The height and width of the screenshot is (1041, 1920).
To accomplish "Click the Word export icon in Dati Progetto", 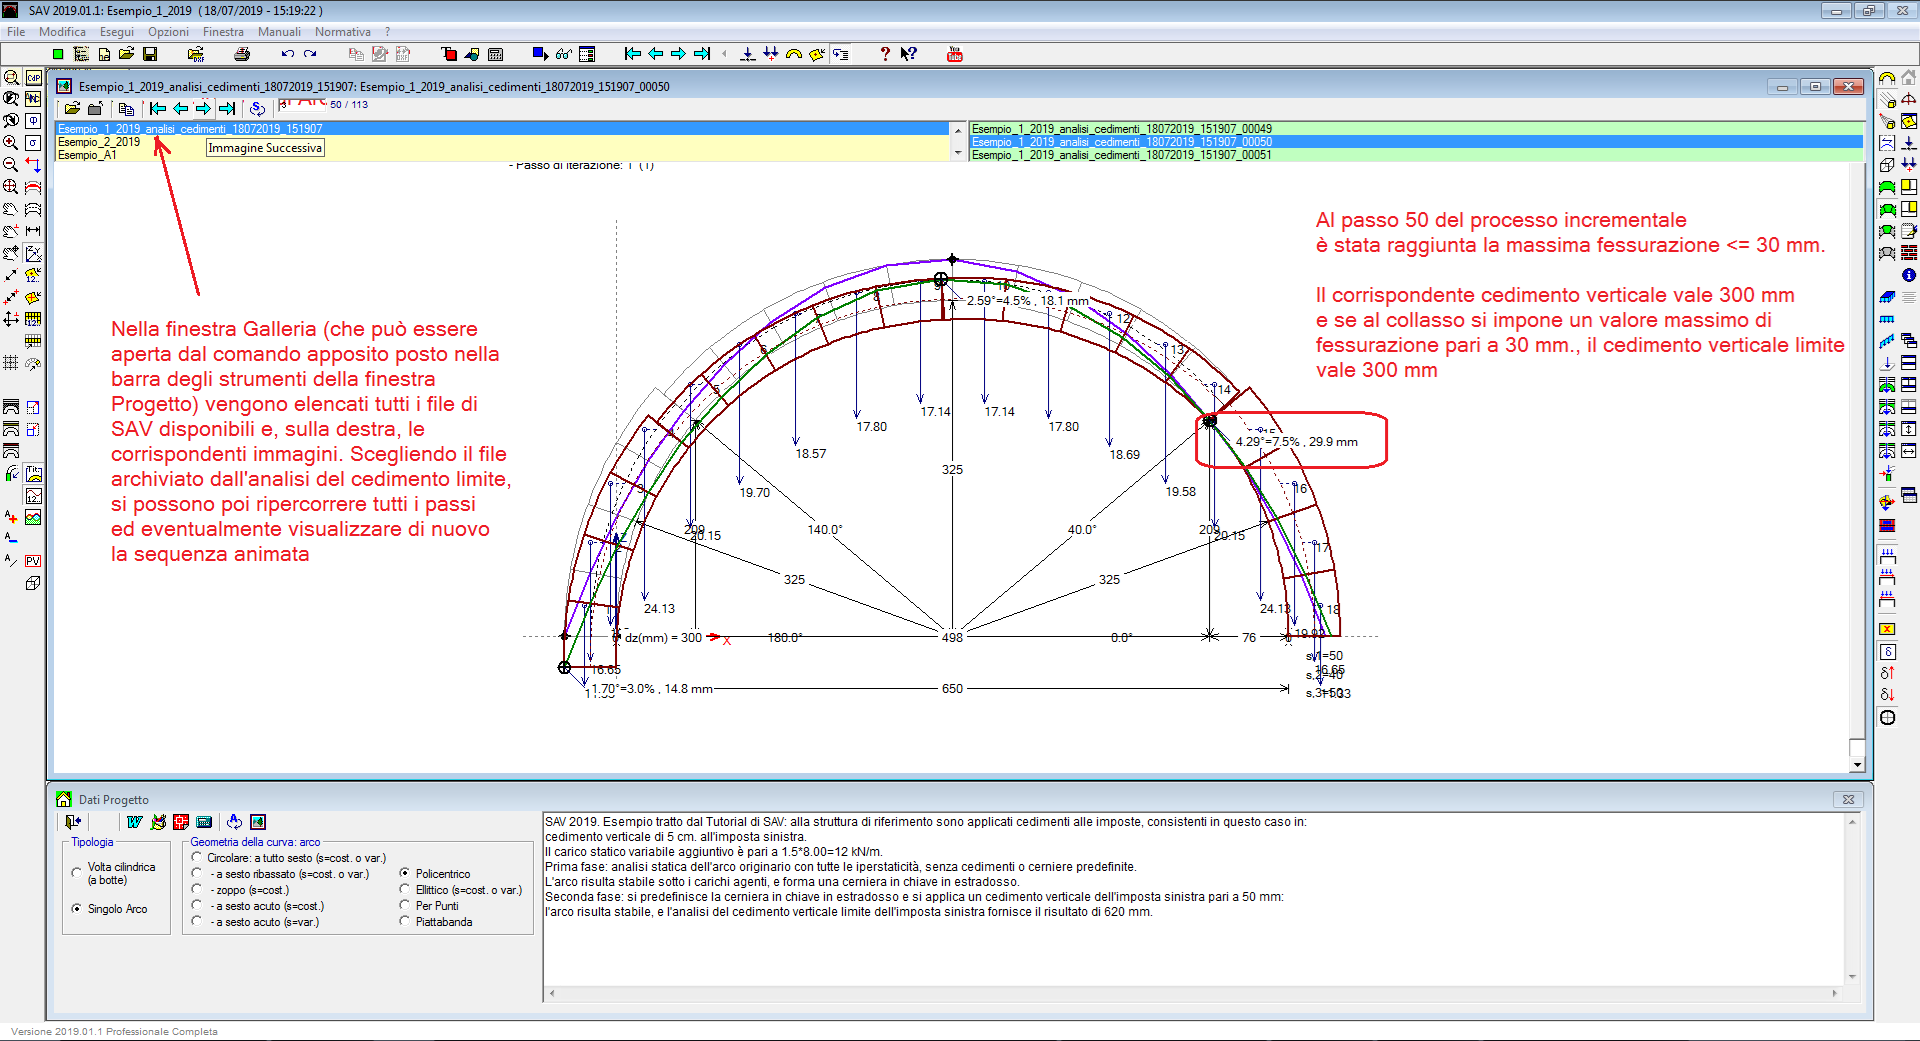I will click(x=135, y=822).
